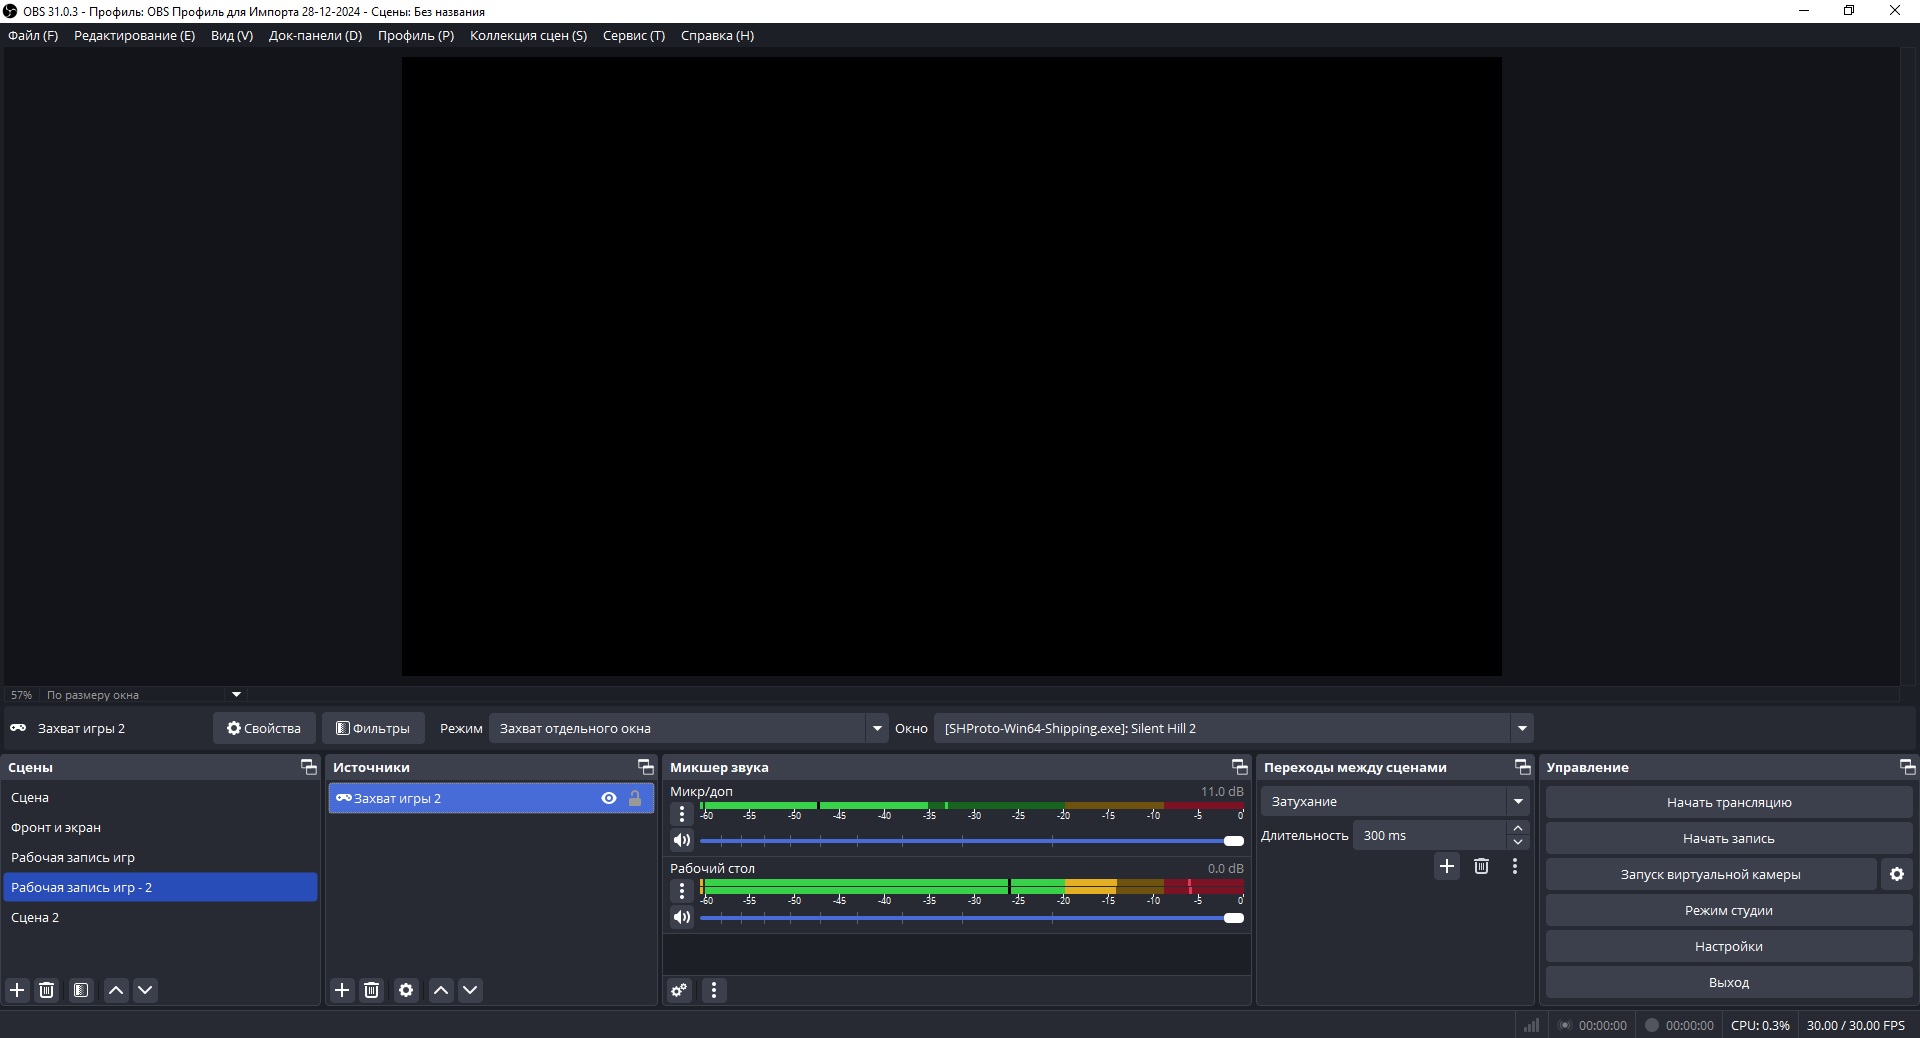Image resolution: width=1920 pixels, height=1038 pixels.
Task: Enable Режим студии
Action: tap(1729, 910)
